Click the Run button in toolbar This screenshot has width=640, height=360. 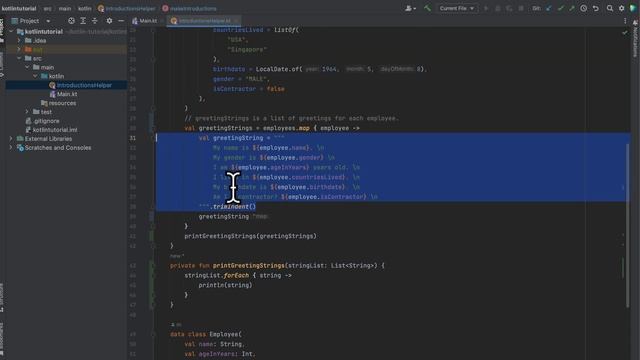pyautogui.click(x=486, y=8)
